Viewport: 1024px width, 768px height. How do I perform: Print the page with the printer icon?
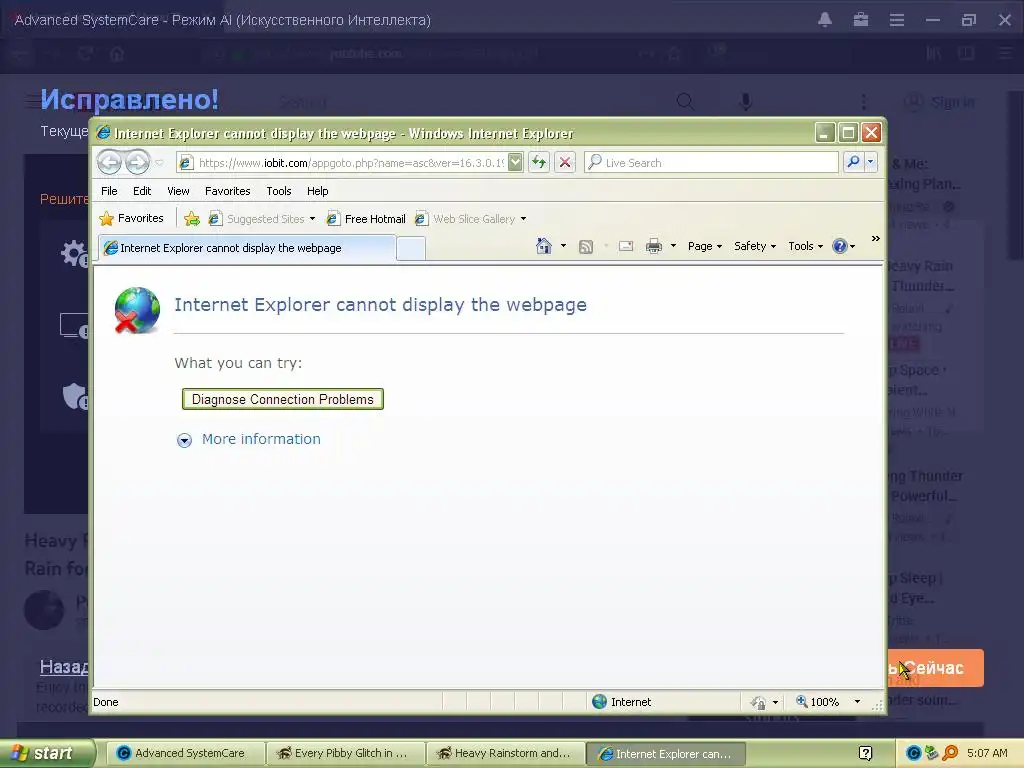pos(654,246)
